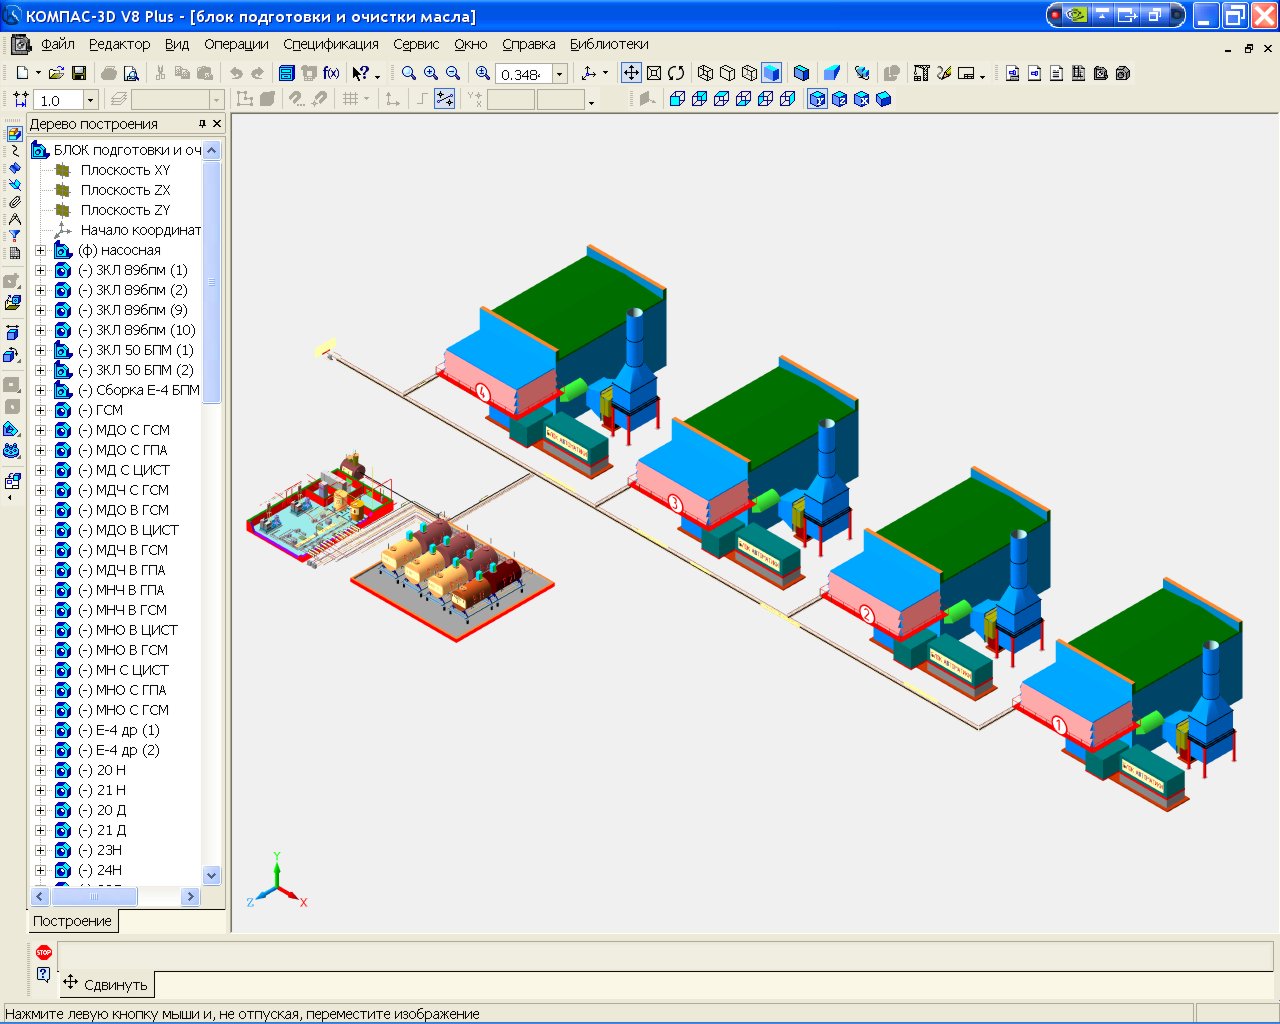Open the Библиотеки menu
1280x1024 pixels.
(x=609, y=44)
